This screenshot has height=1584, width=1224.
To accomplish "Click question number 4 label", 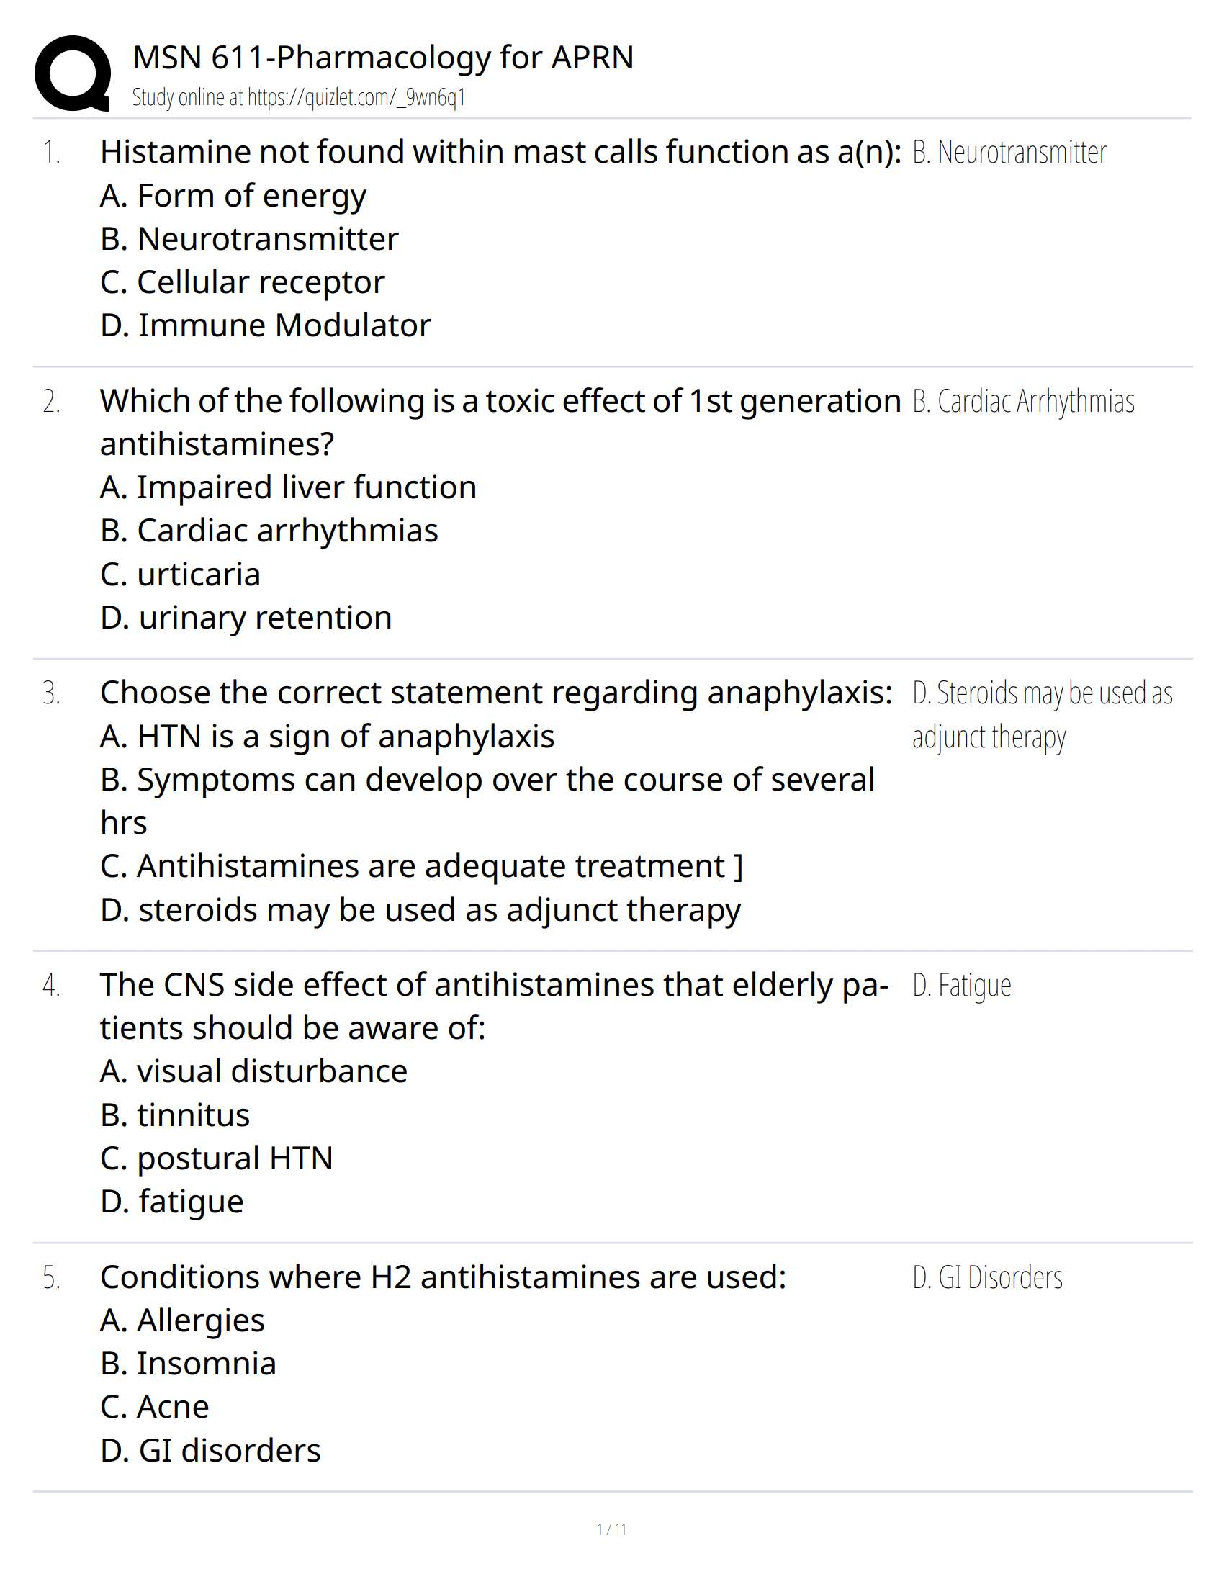I will click(51, 986).
